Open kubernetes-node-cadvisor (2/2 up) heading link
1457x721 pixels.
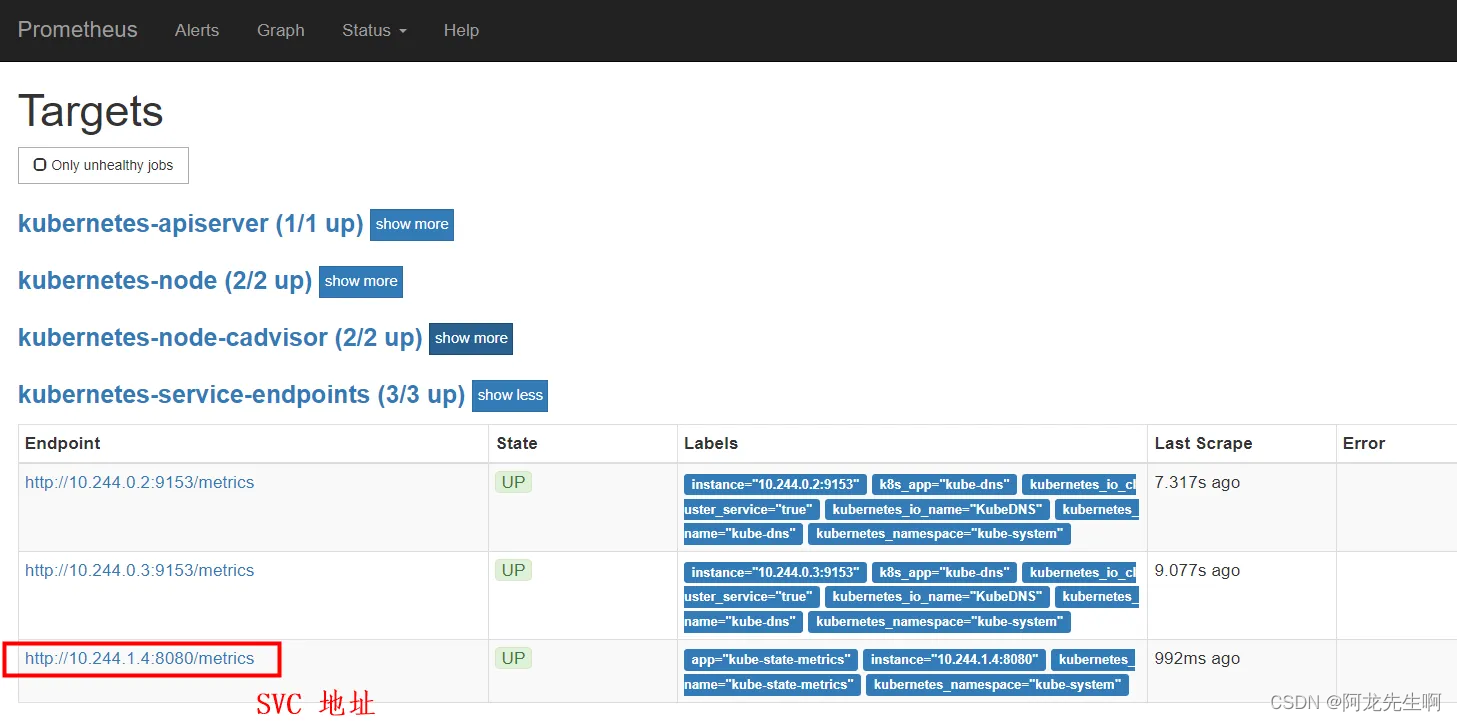[220, 337]
